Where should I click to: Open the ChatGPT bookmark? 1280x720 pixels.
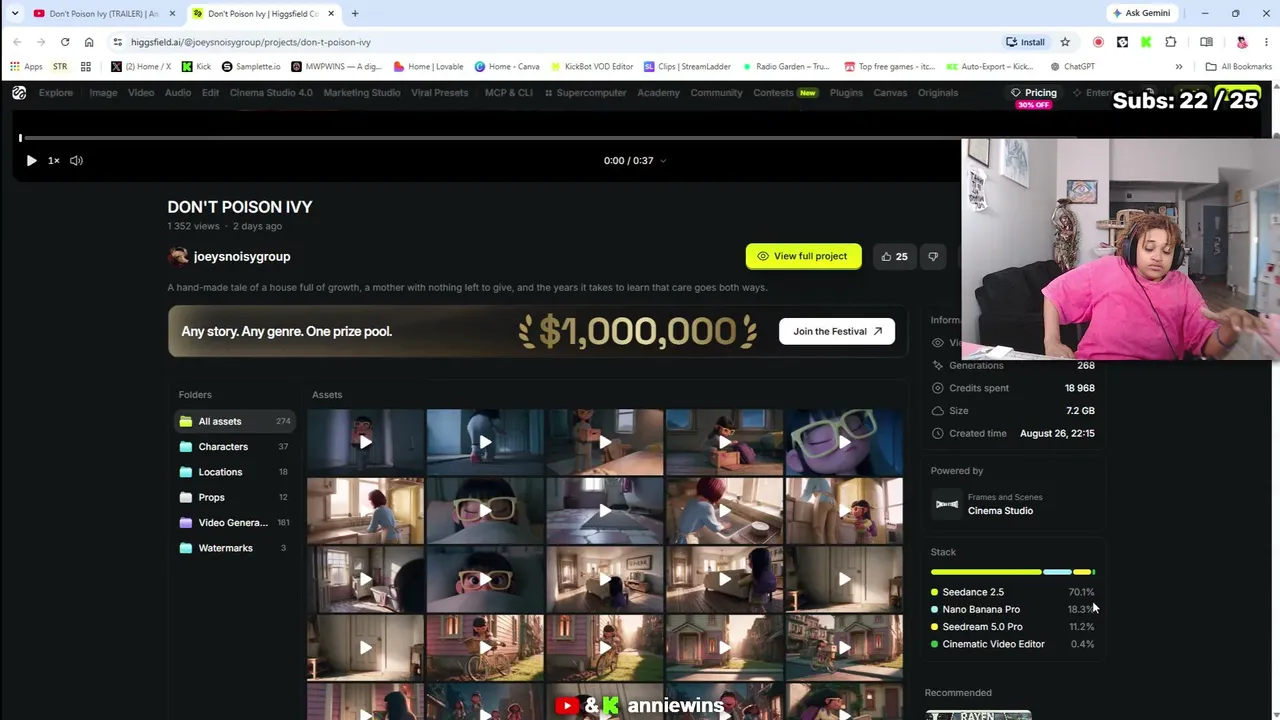[x=1071, y=67]
